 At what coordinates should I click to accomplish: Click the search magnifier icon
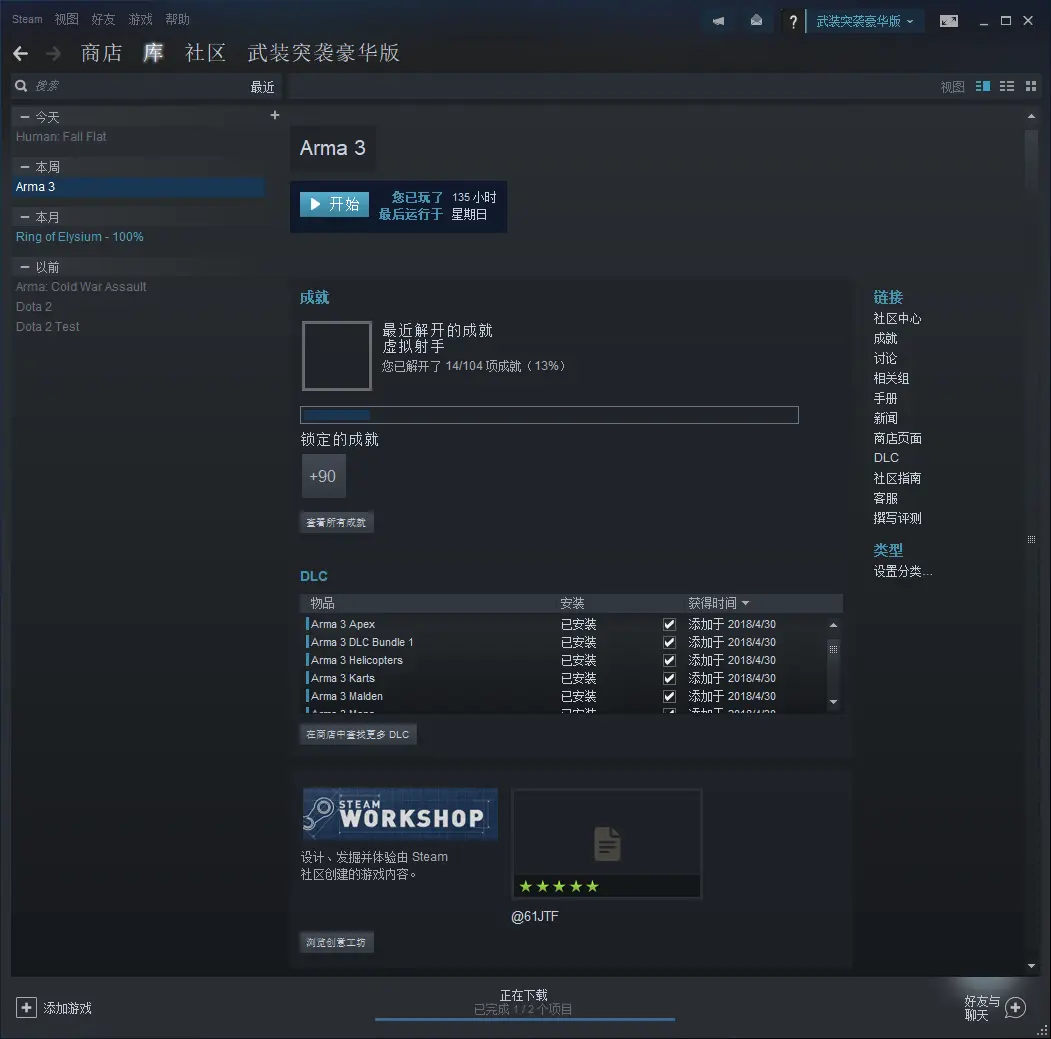coord(21,86)
